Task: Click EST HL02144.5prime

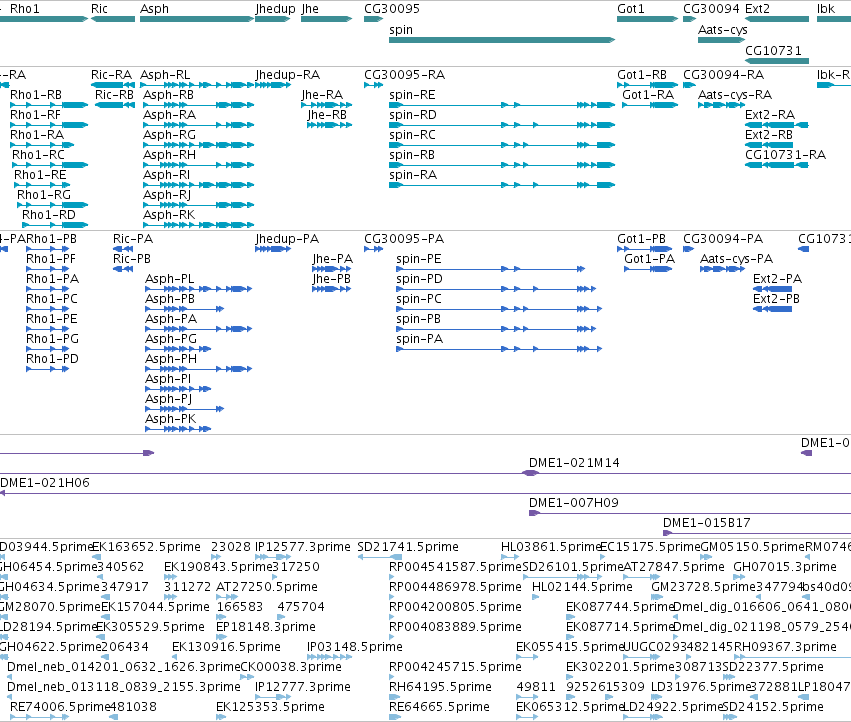Action: (536, 597)
